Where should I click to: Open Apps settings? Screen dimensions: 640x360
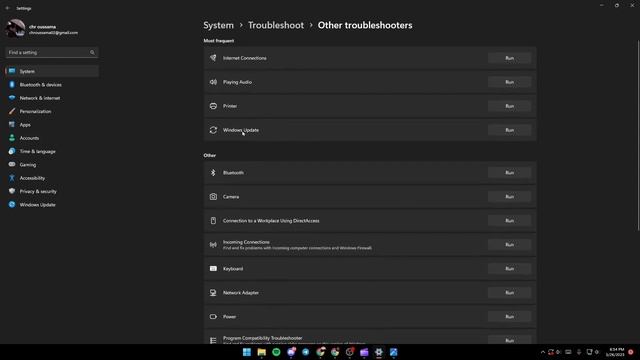(x=52, y=124)
